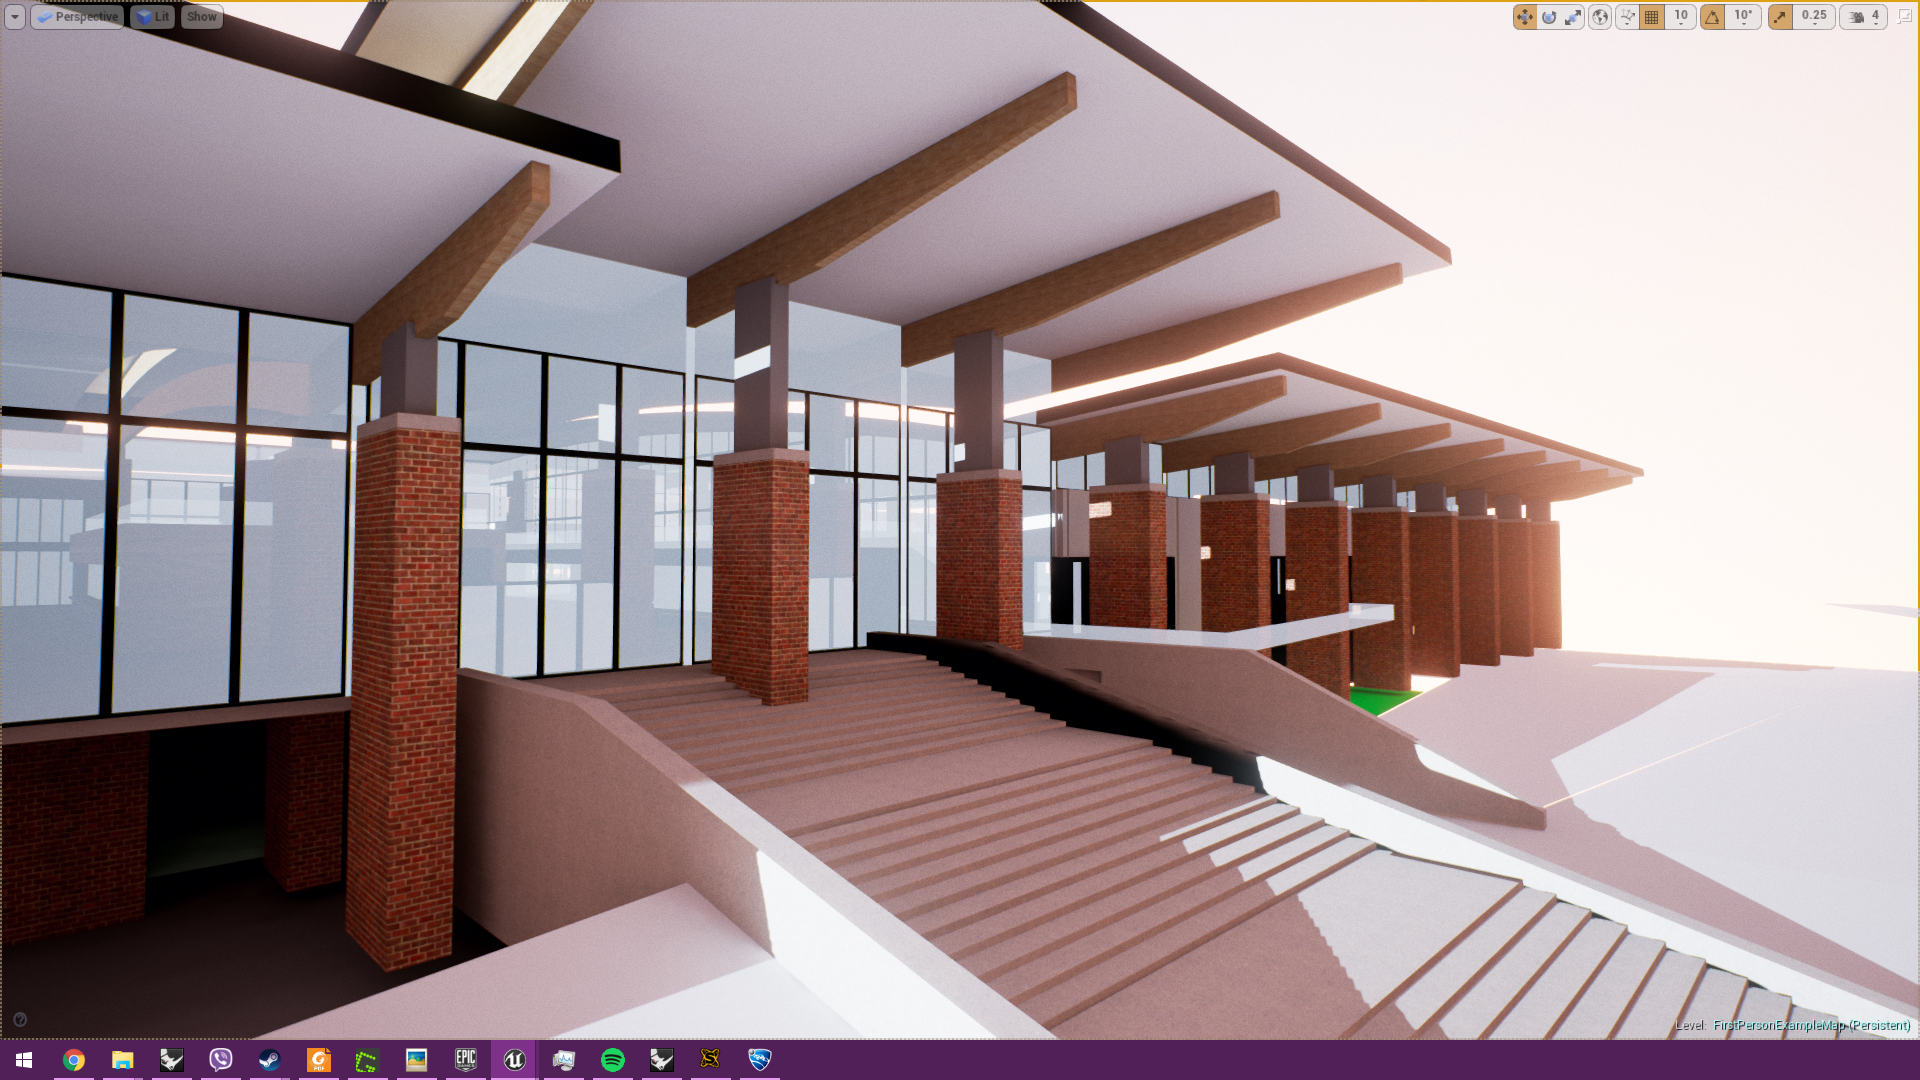Open Epic Games Launcher from taskbar
The image size is (1920, 1080).
466,1059
